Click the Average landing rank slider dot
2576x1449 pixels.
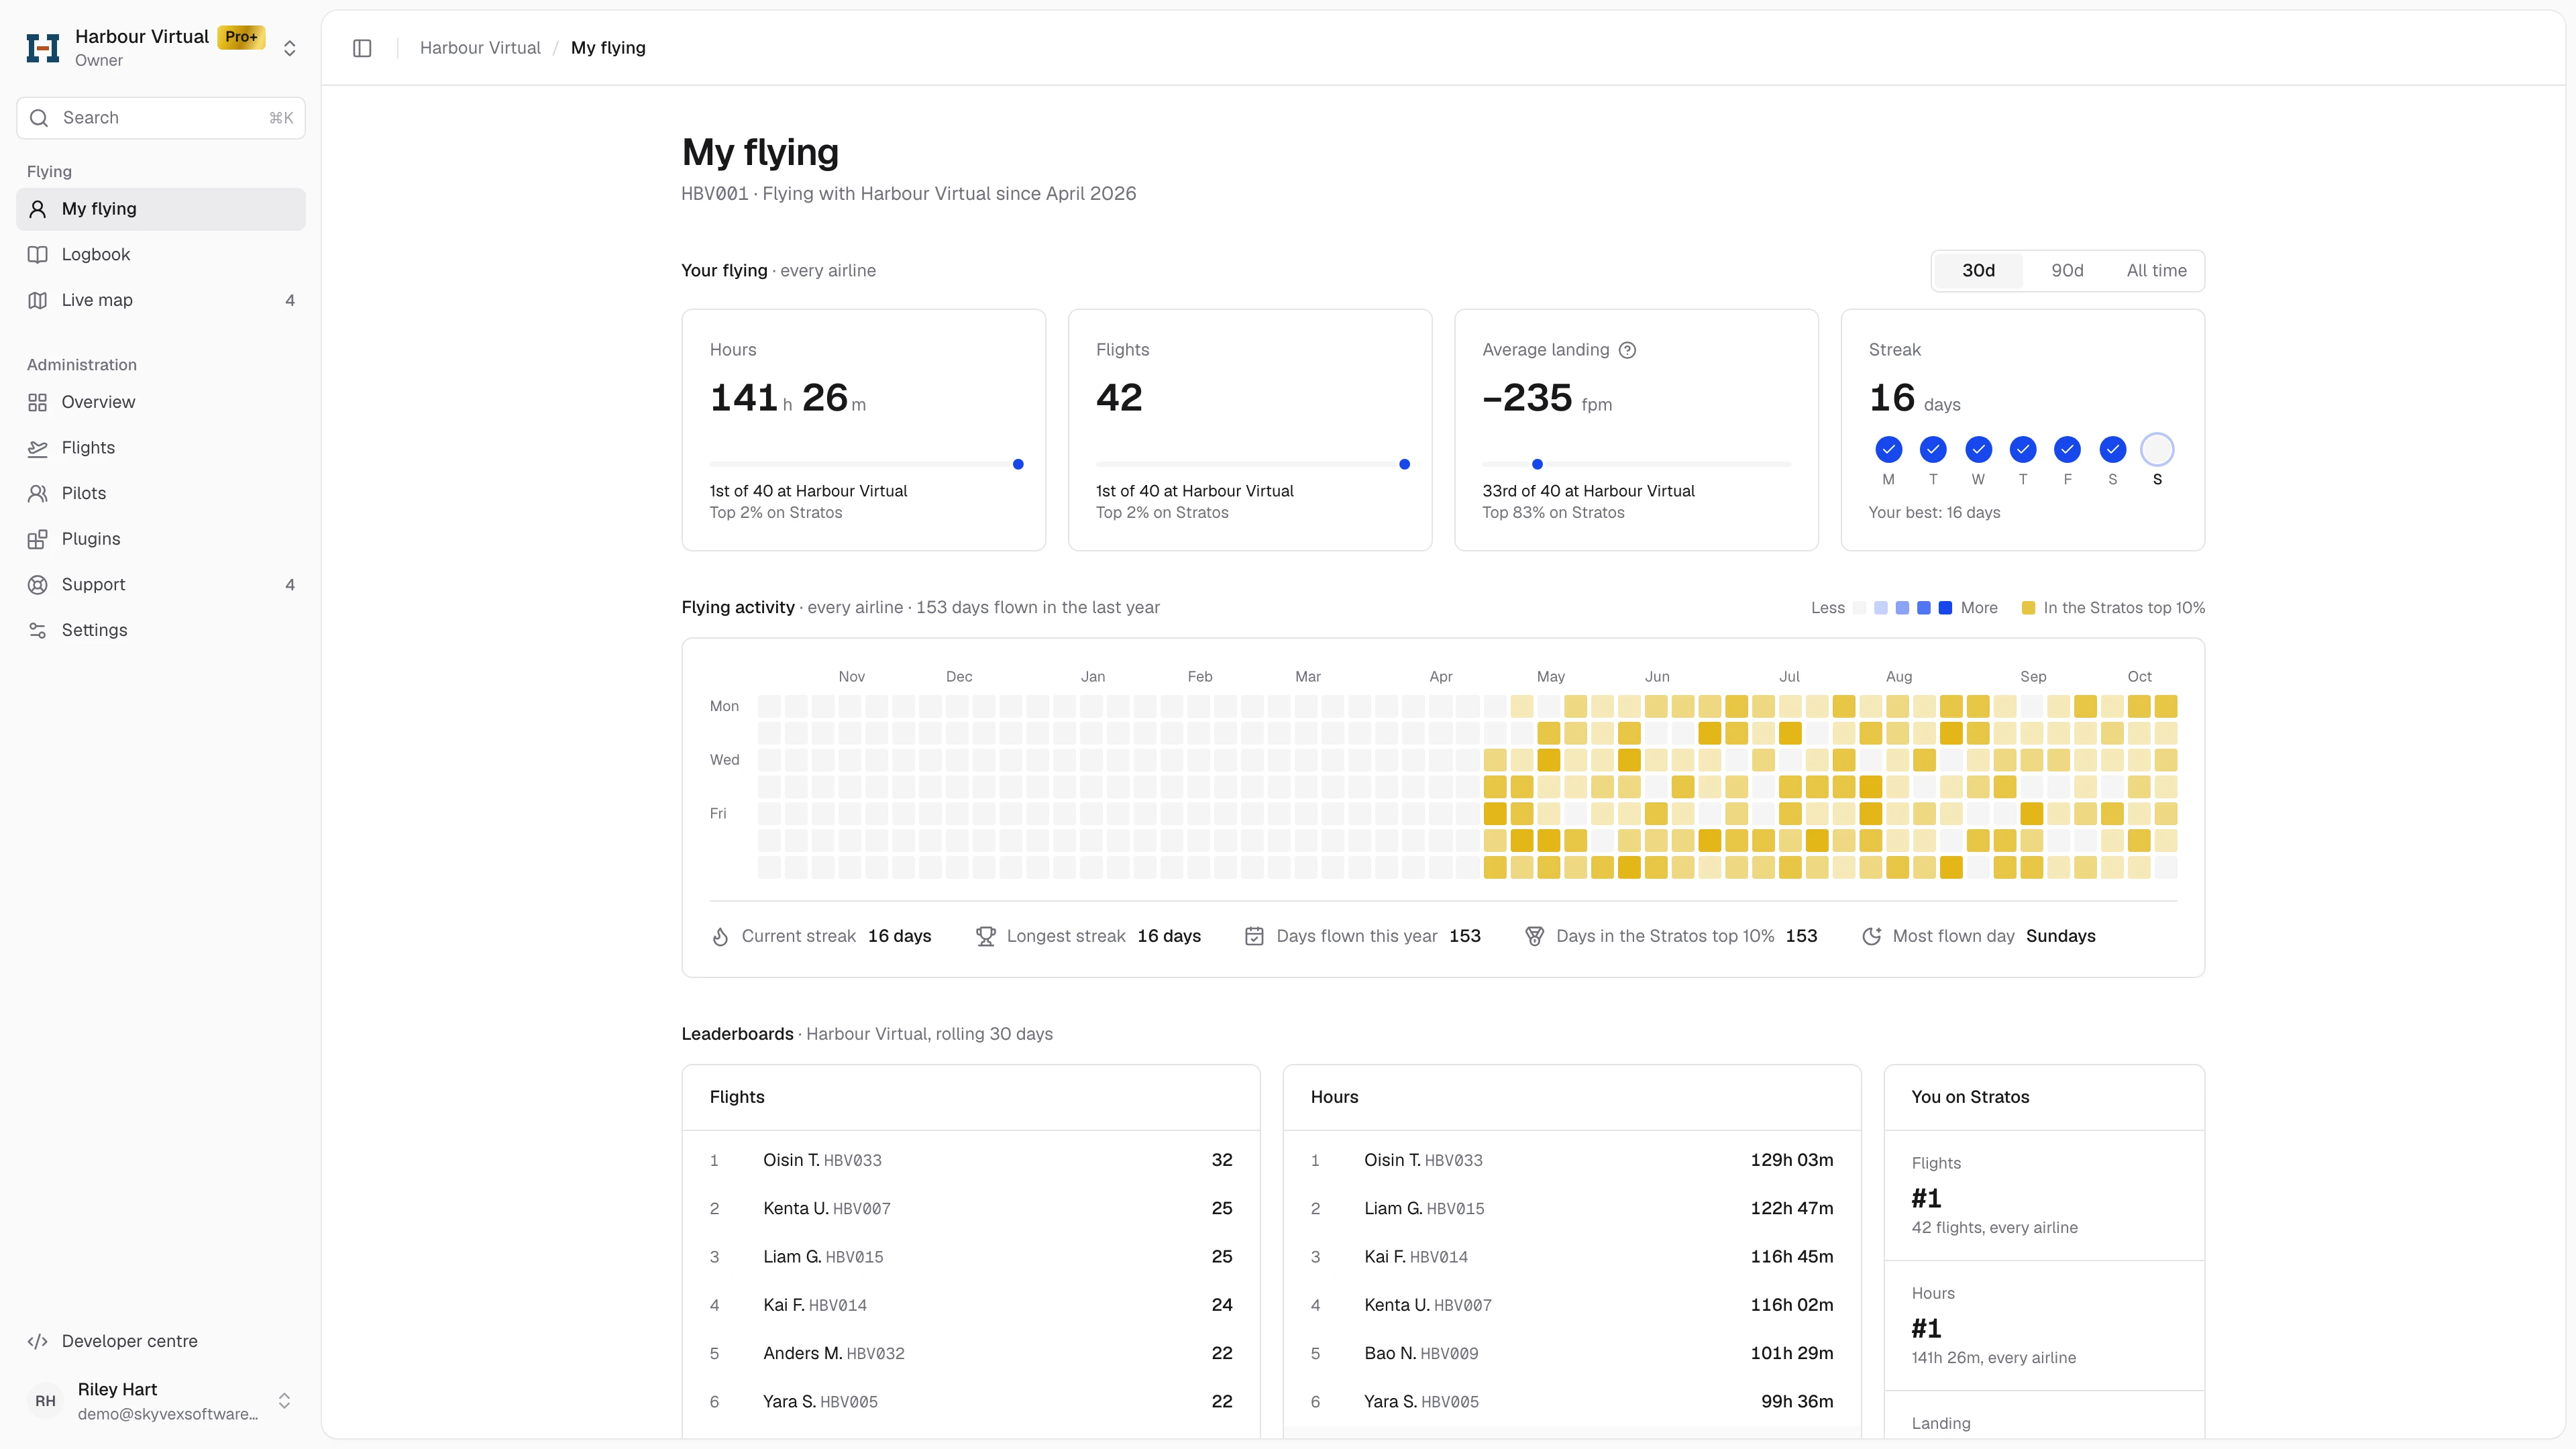point(1537,464)
